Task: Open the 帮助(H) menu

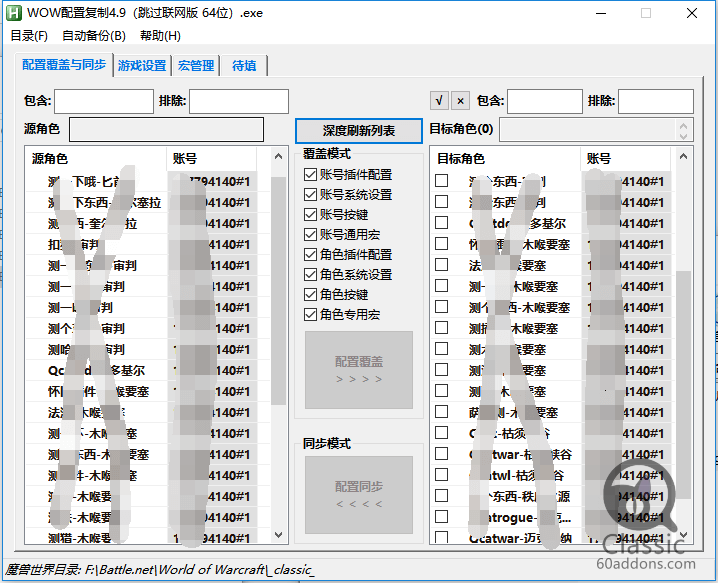Action: [160, 36]
